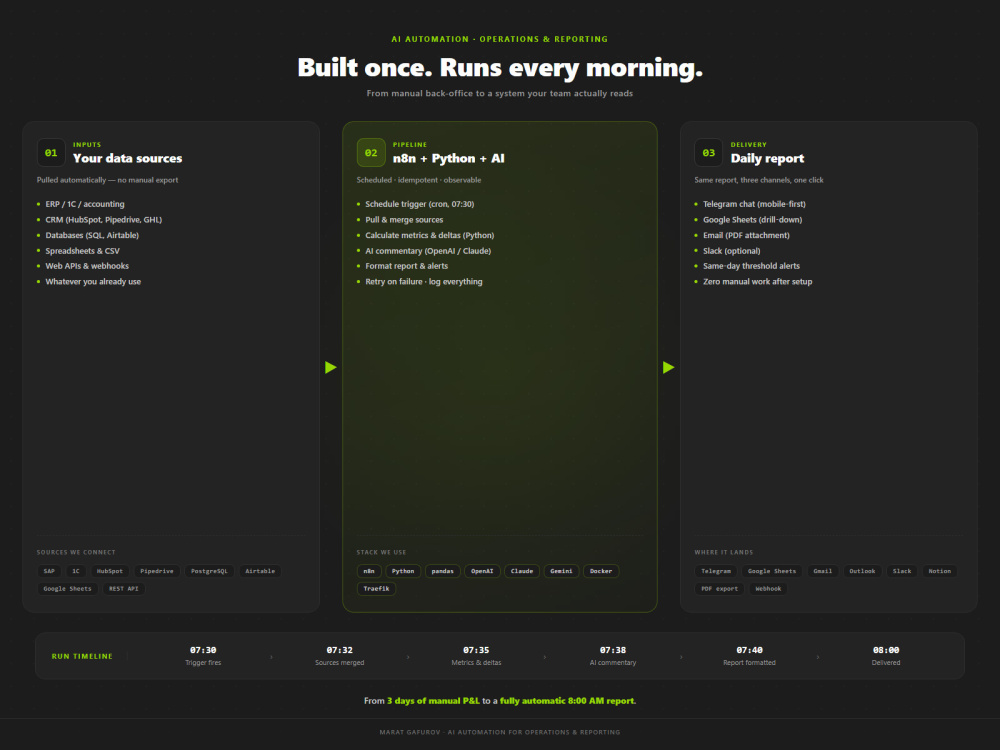Select the SAP source tag
Viewport: 1000px width, 750px height.
pyautogui.click(x=49, y=571)
